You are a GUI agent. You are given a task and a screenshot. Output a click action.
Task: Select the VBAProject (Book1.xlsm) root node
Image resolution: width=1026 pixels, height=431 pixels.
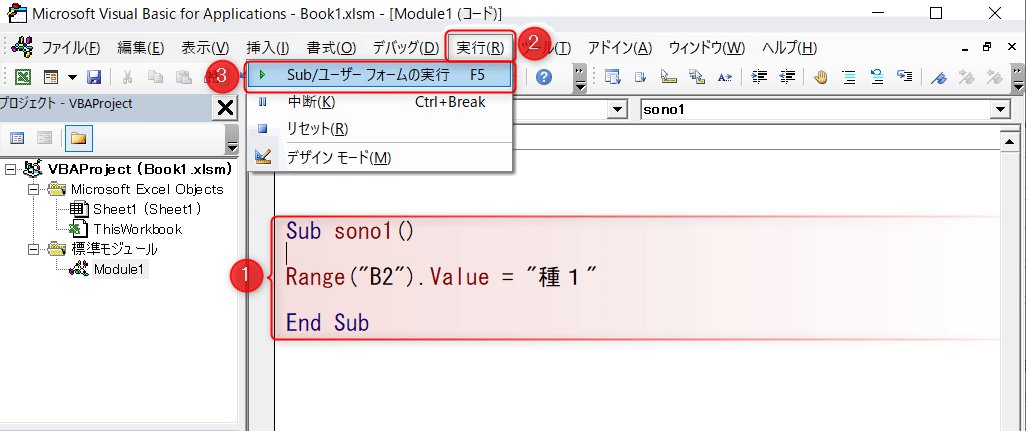pyautogui.click(x=140, y=169)
